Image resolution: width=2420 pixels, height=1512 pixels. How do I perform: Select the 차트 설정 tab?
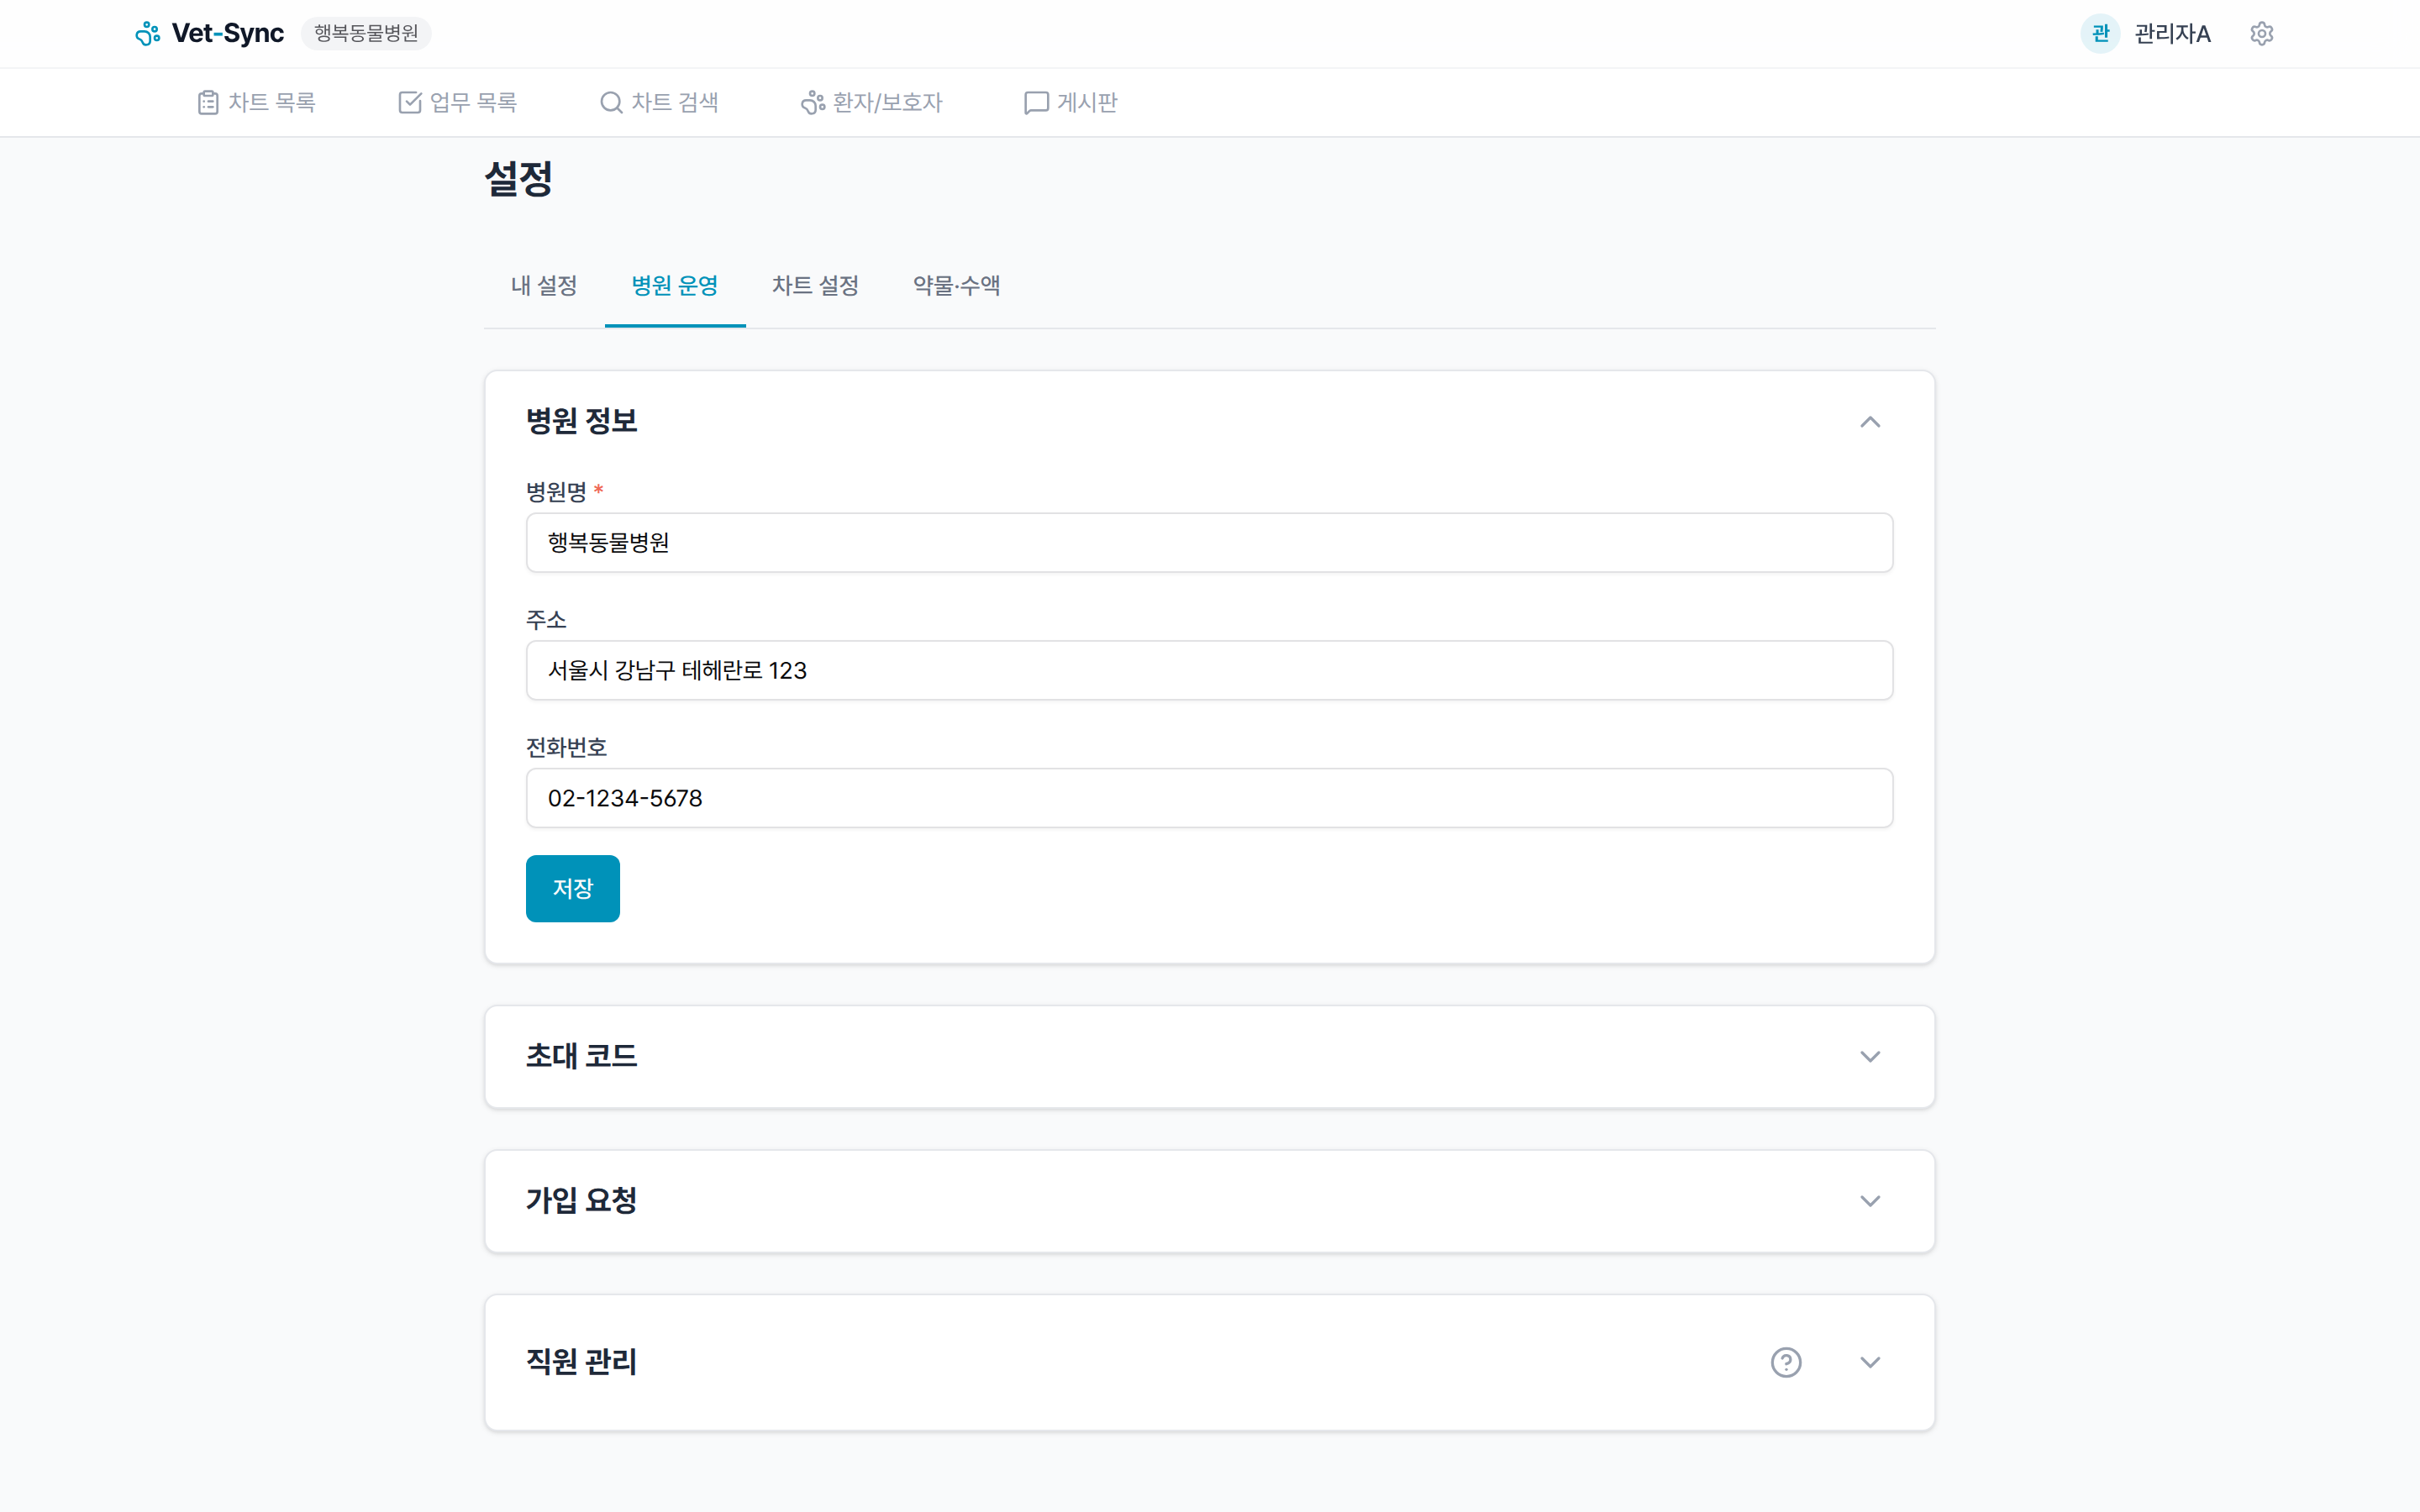[x=816, y=286]
